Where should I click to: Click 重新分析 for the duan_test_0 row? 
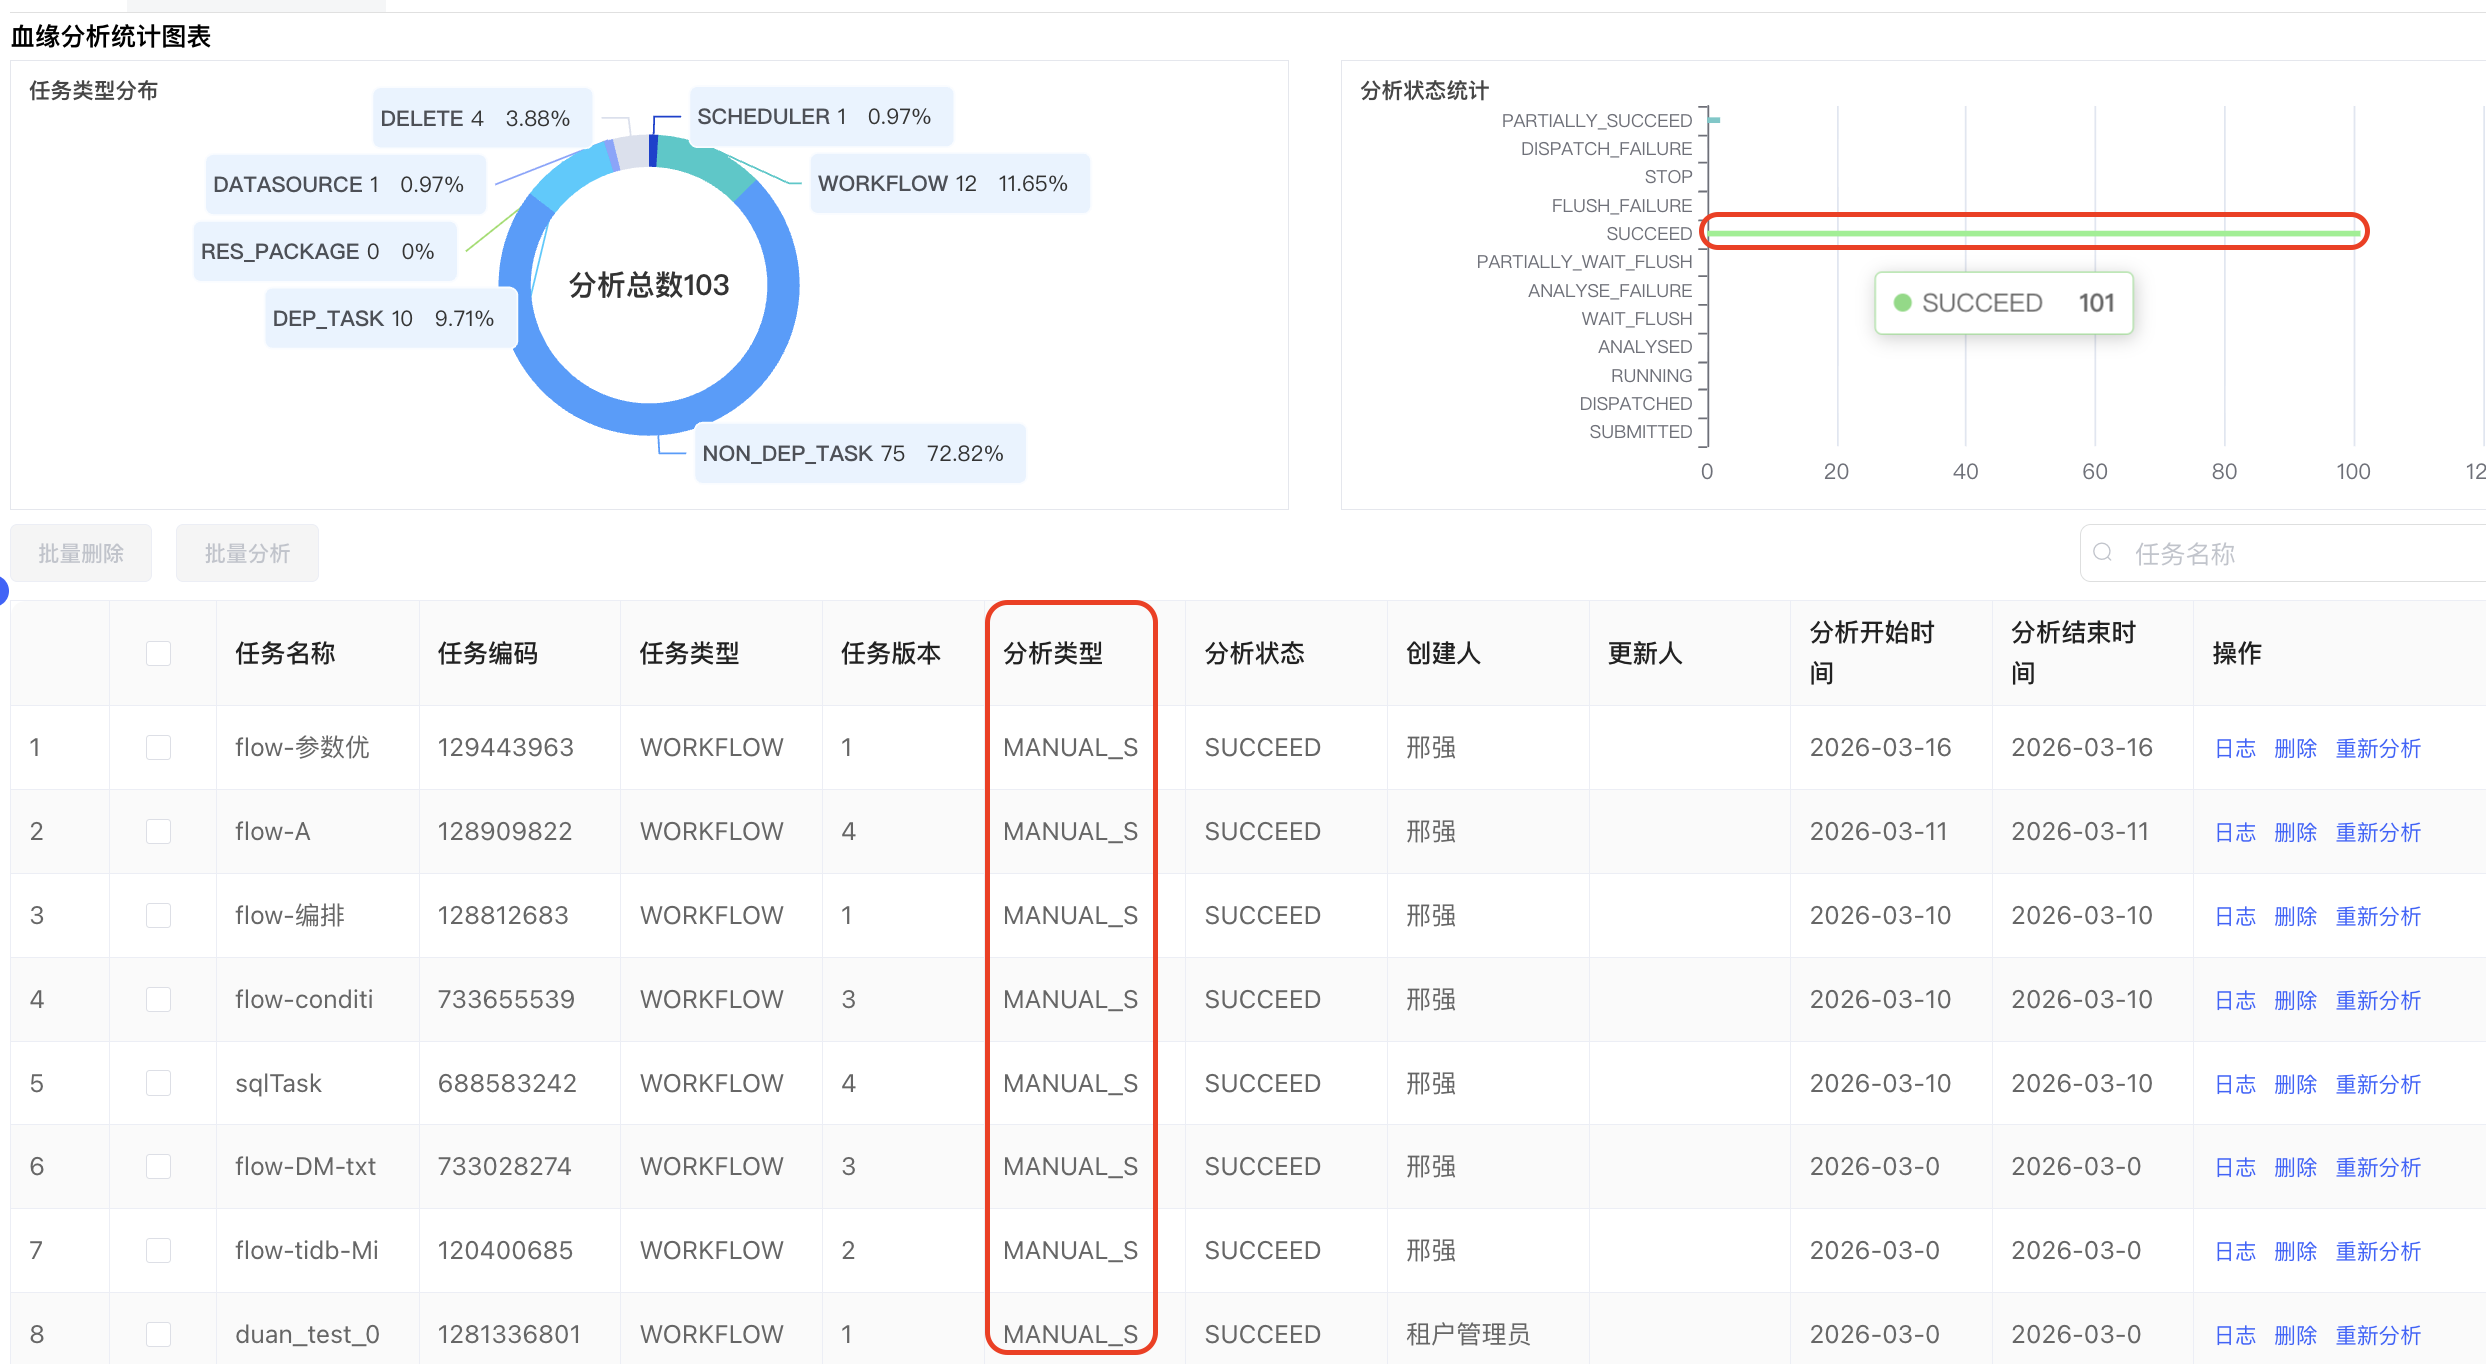click(2379, 1333)
